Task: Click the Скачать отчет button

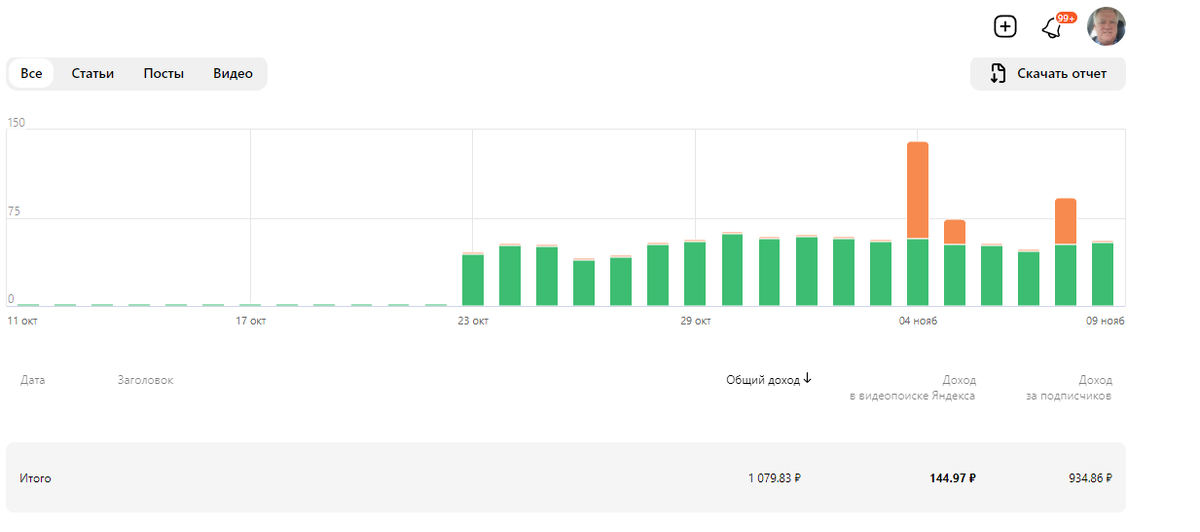Action: 1048,74
